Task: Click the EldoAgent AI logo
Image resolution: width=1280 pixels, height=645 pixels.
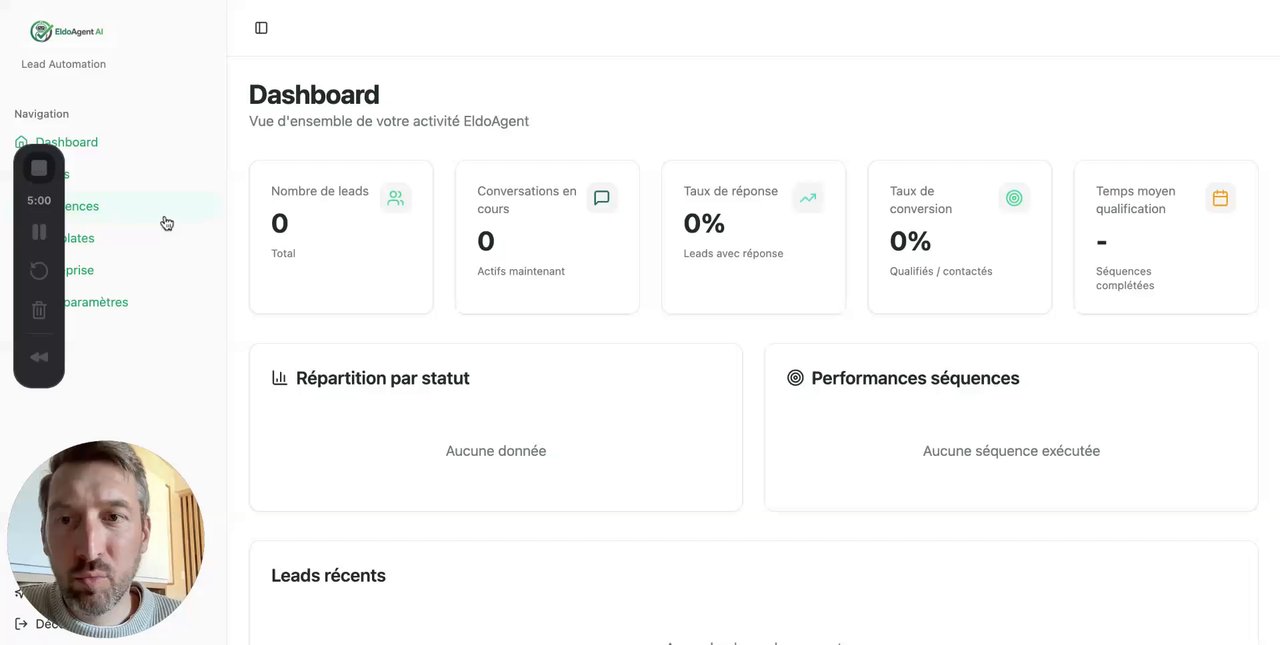Action: tap(68, 32)
